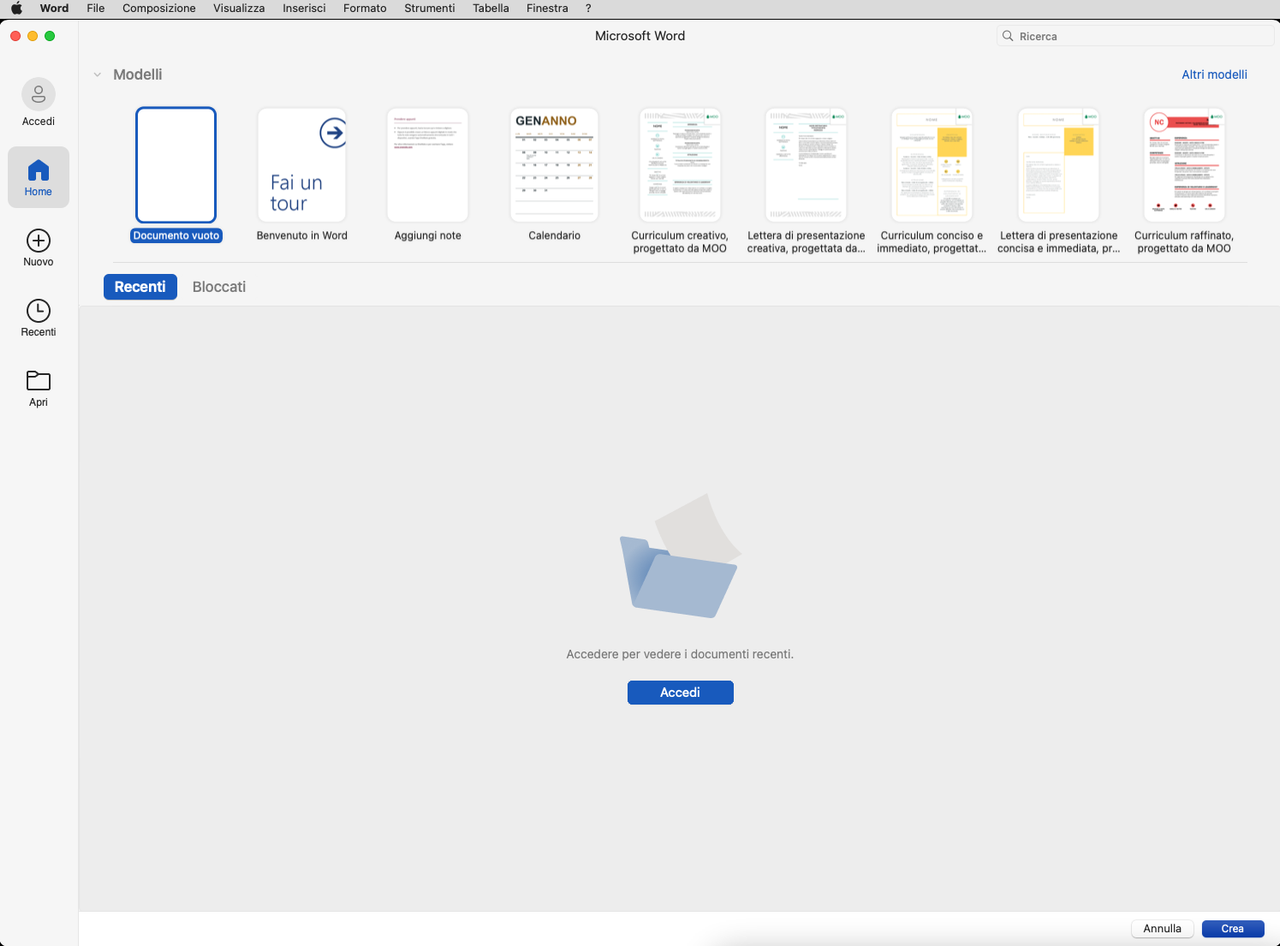Focus the Ricerca search field
The height and width of the screenshot is (946, 1280).
(x=1135, y=36)
